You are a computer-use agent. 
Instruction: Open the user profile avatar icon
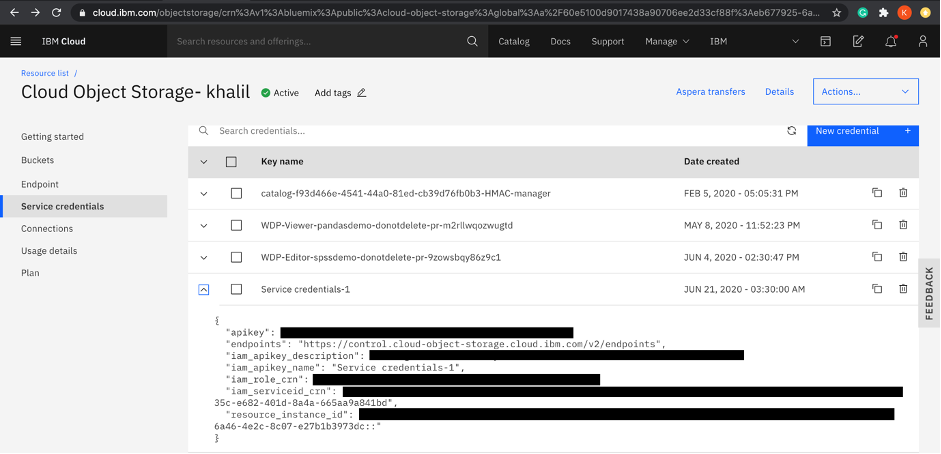[x=923, y=41]
